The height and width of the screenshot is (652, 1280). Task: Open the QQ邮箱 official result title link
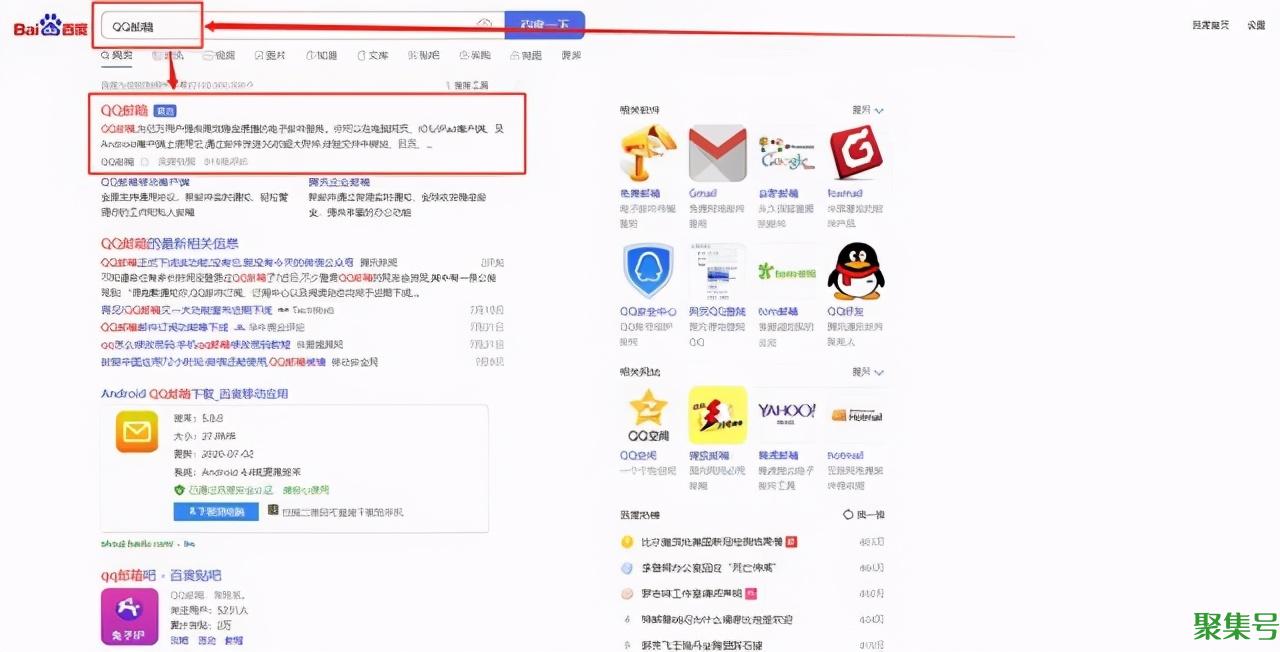point(124,110)
